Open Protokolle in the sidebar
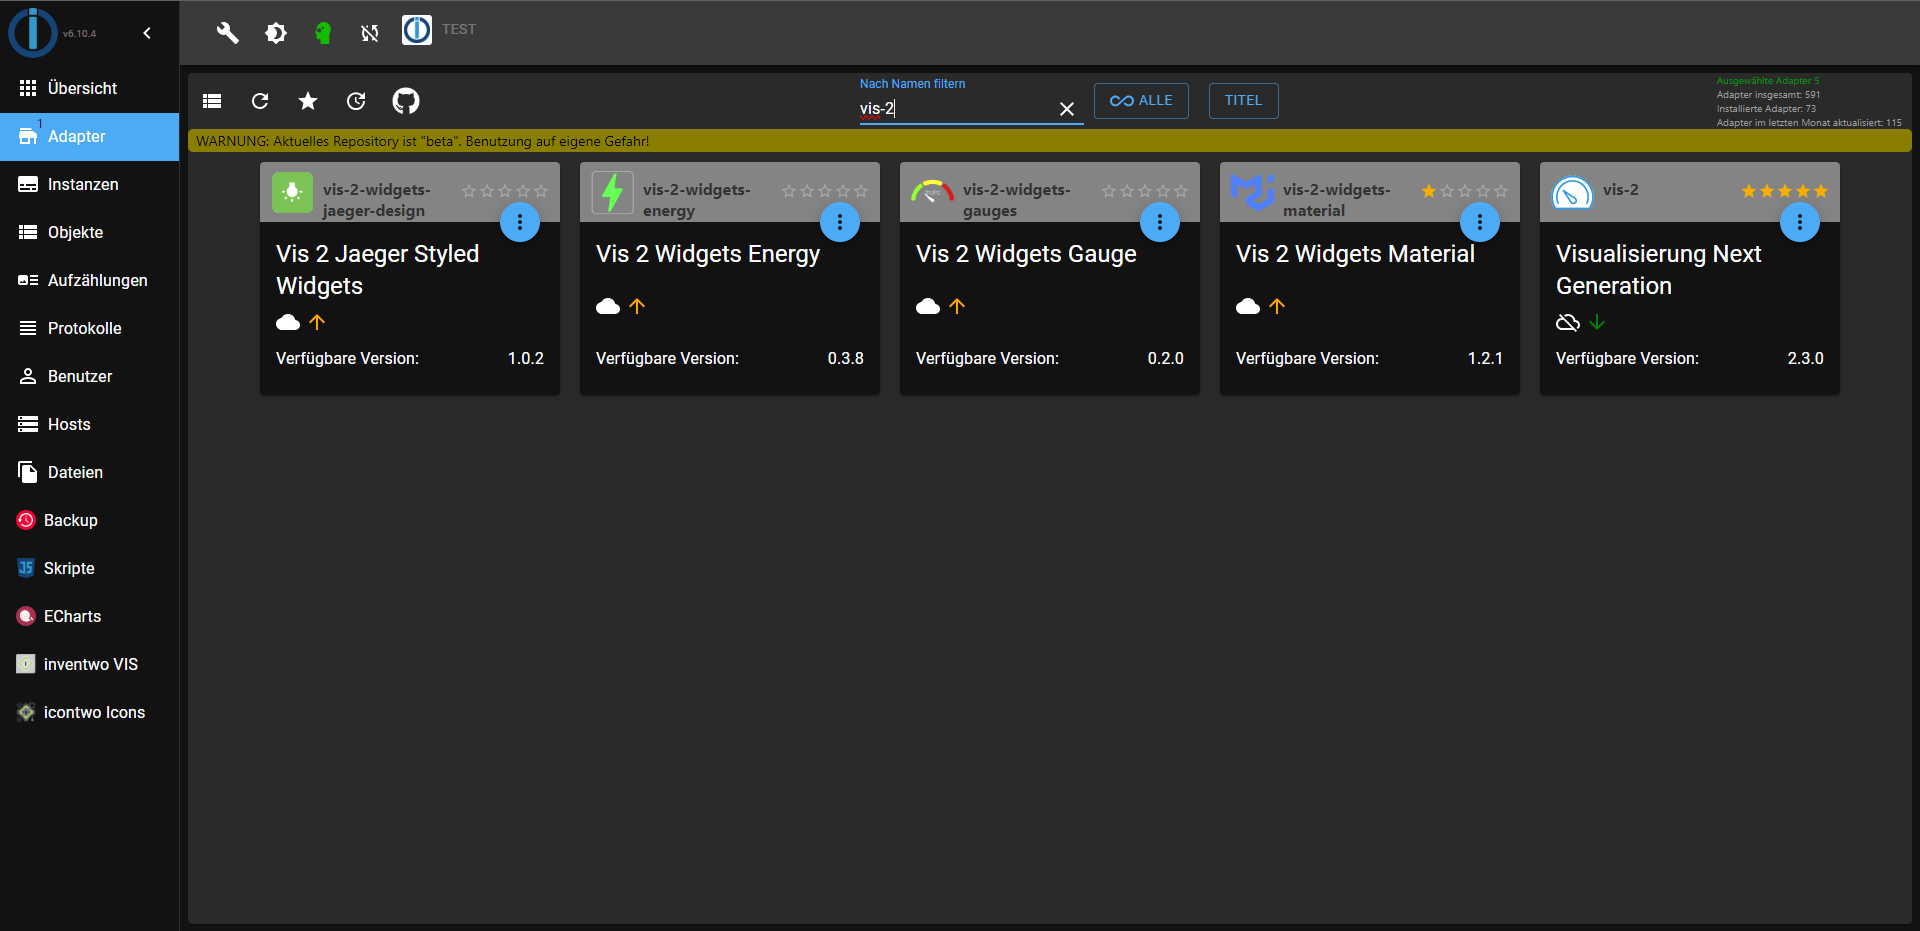The height and width of the screenshot is (931, 1920). (90, 328)
